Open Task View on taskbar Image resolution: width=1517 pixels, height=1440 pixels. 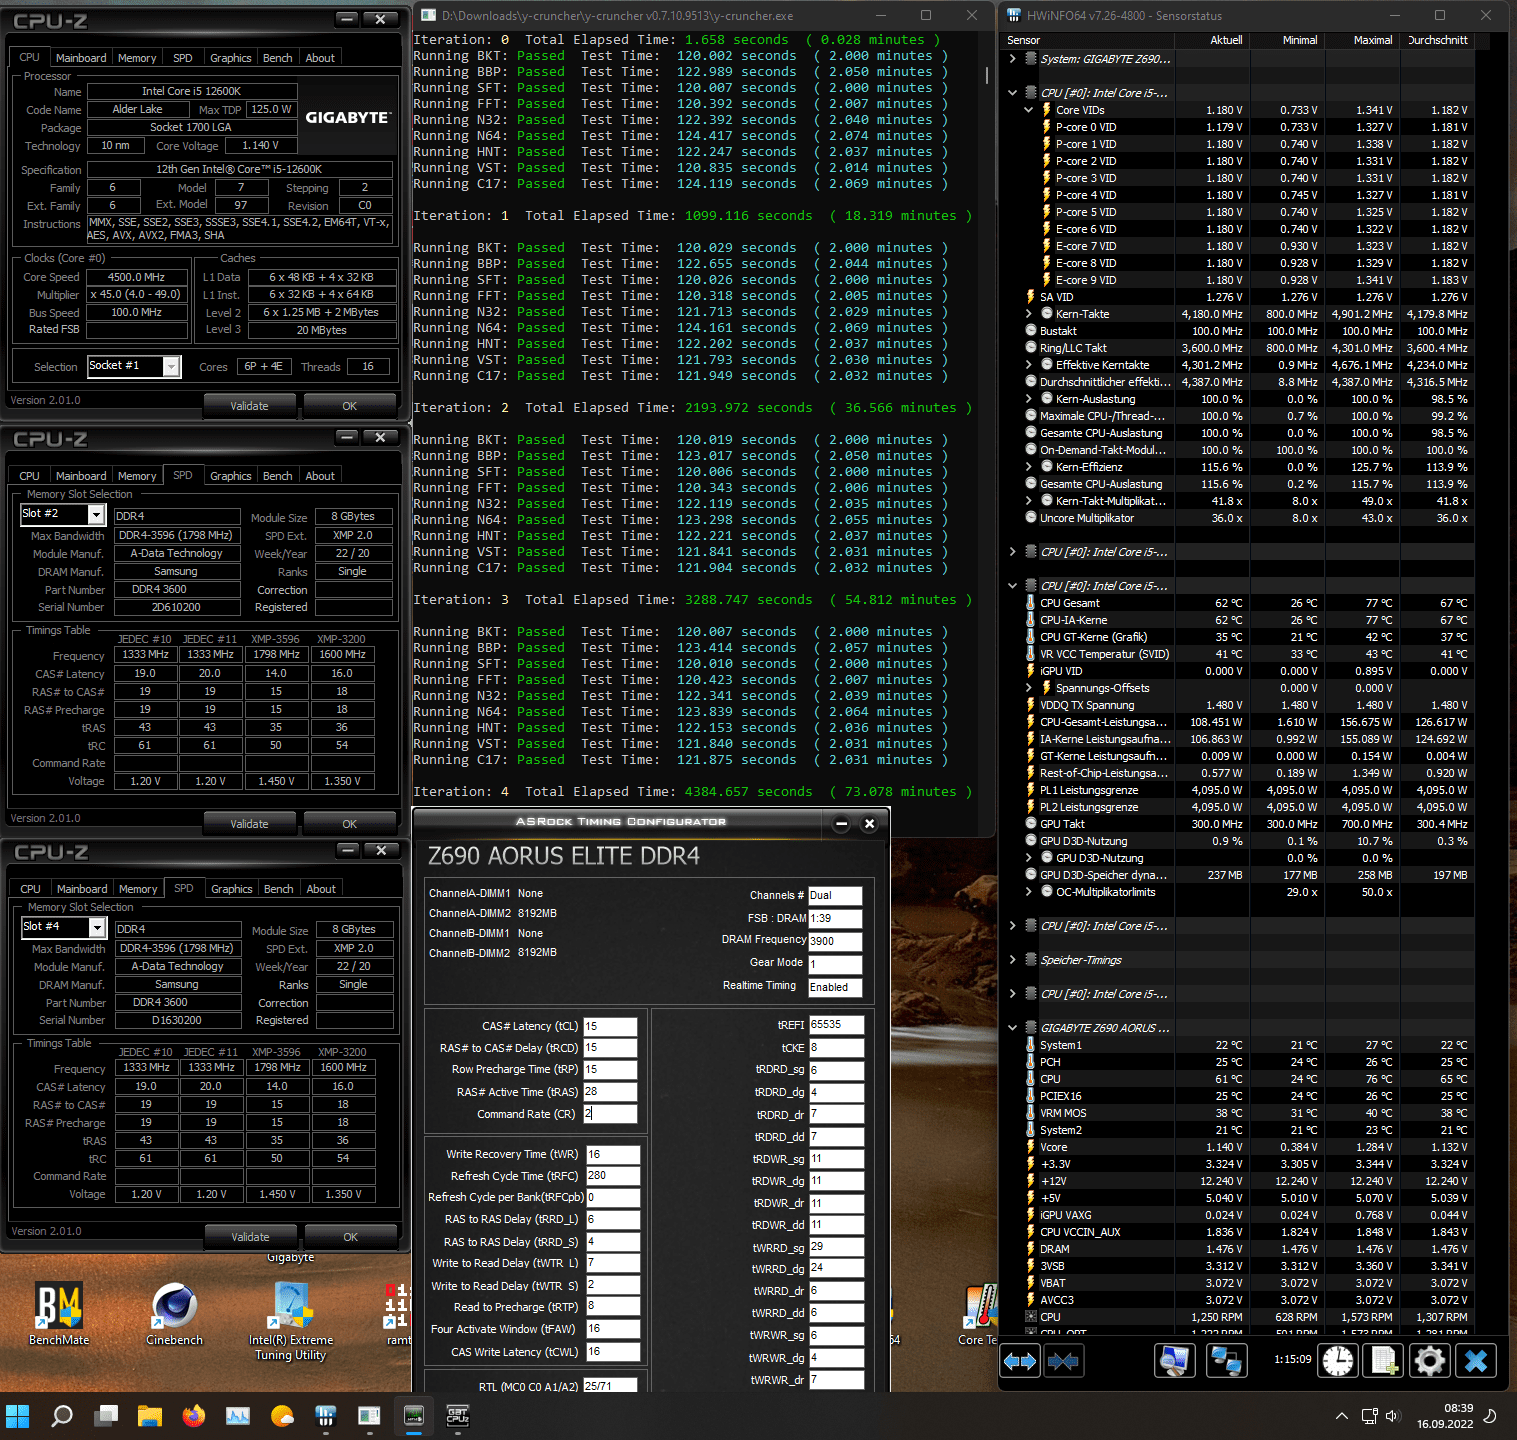106,1416
